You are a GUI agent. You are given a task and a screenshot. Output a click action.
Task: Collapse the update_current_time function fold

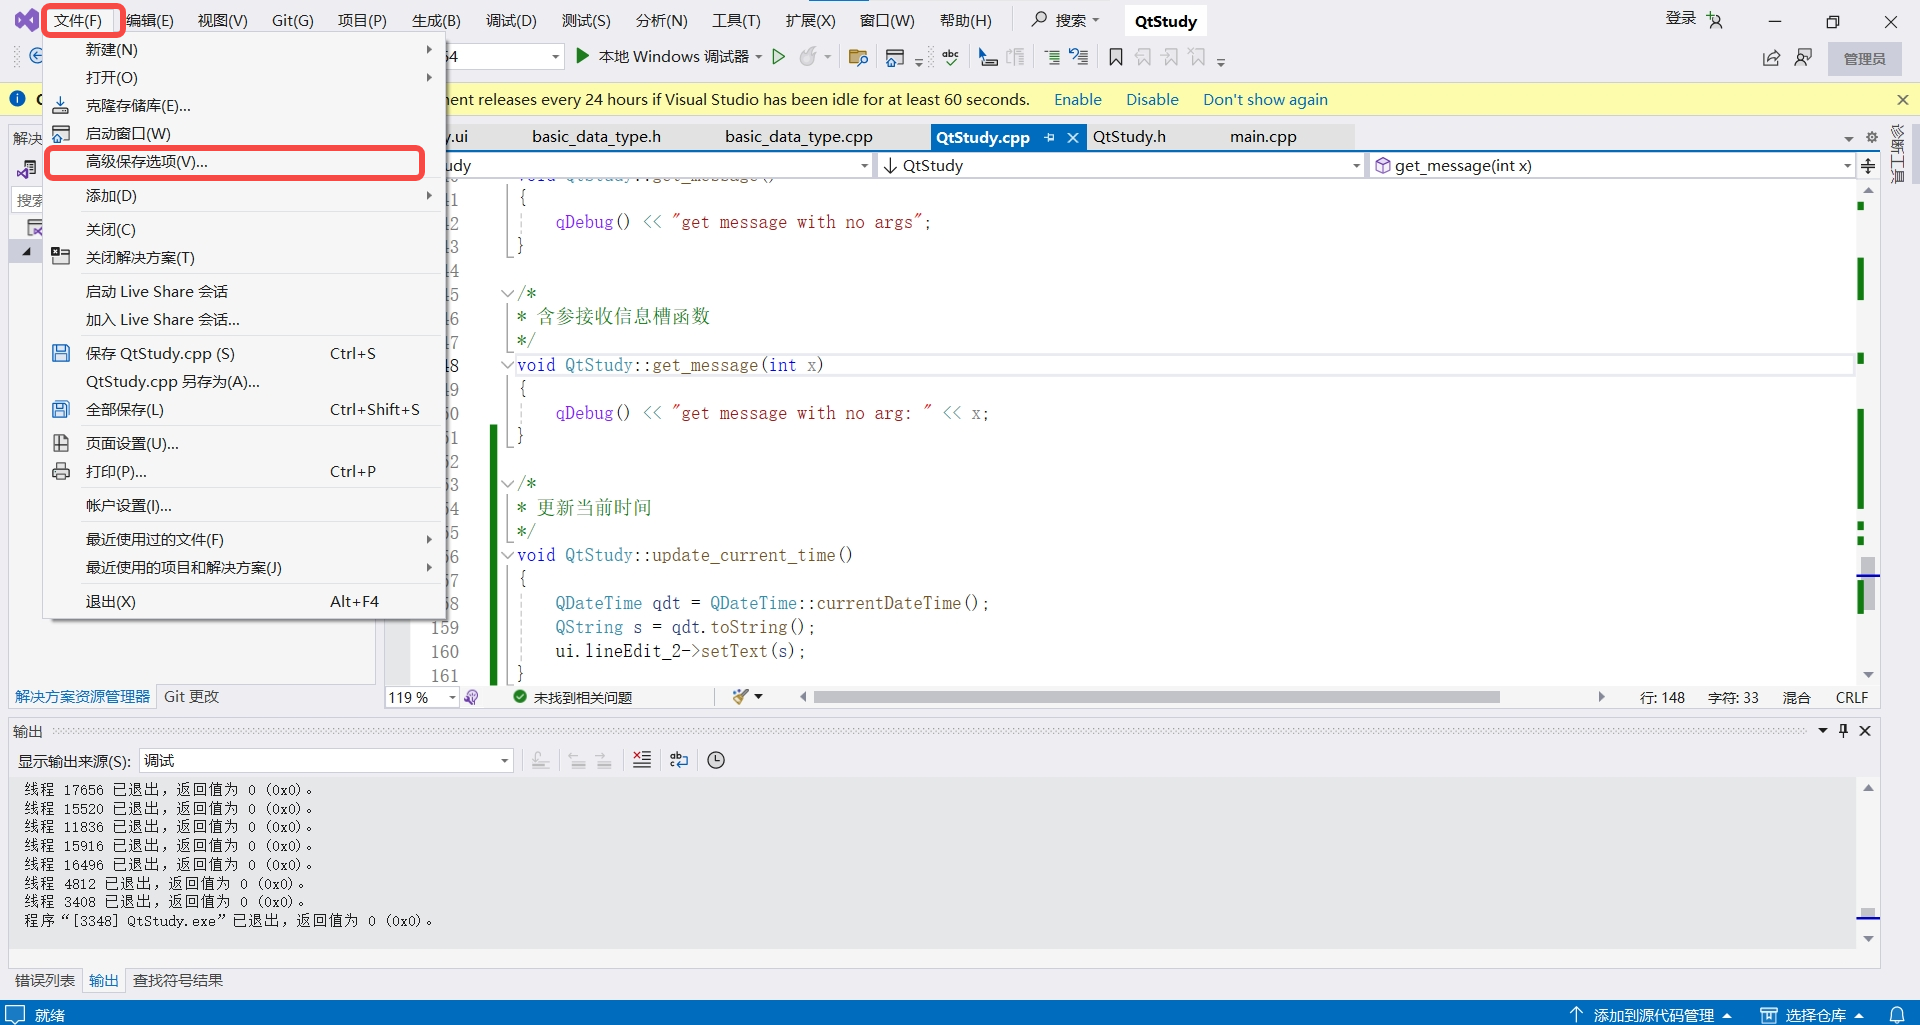click(x=507, y=555)
